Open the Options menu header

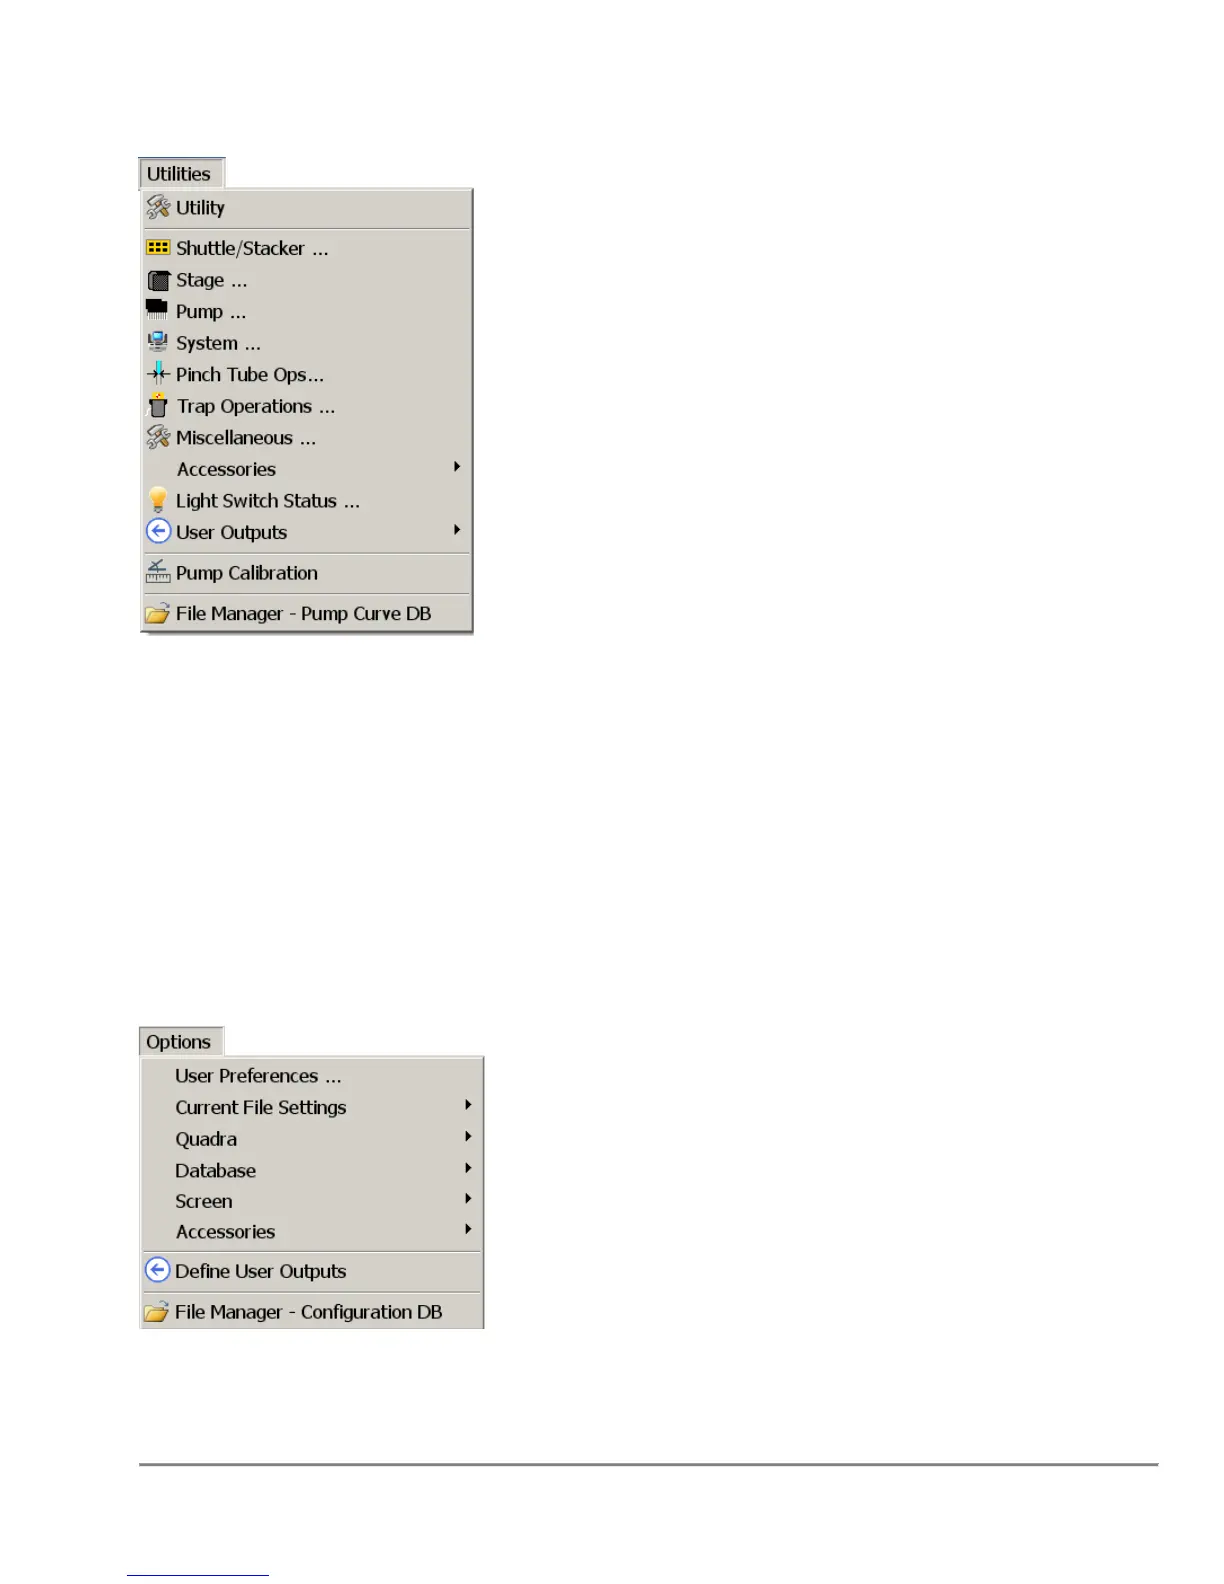[x=180, y=1041]
